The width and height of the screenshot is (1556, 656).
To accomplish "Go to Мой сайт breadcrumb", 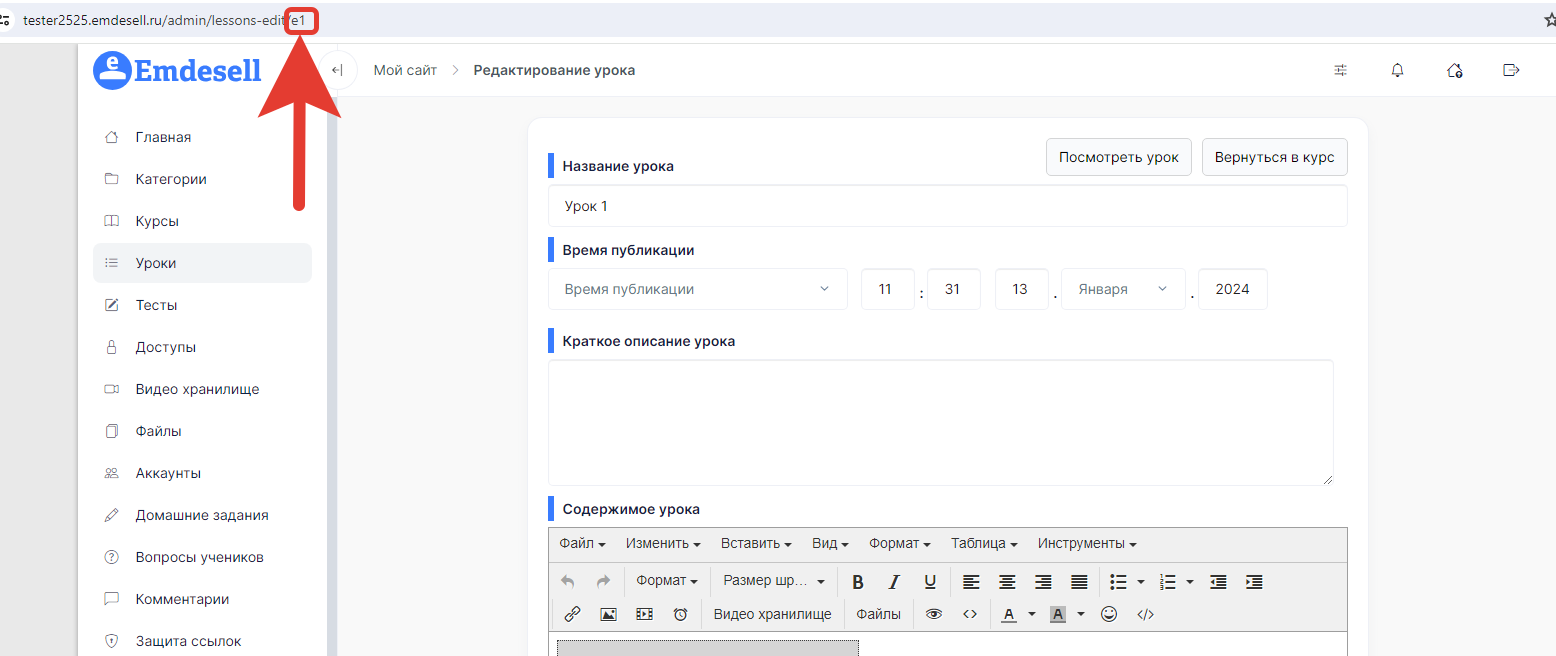I will click(x=405, y=70).
